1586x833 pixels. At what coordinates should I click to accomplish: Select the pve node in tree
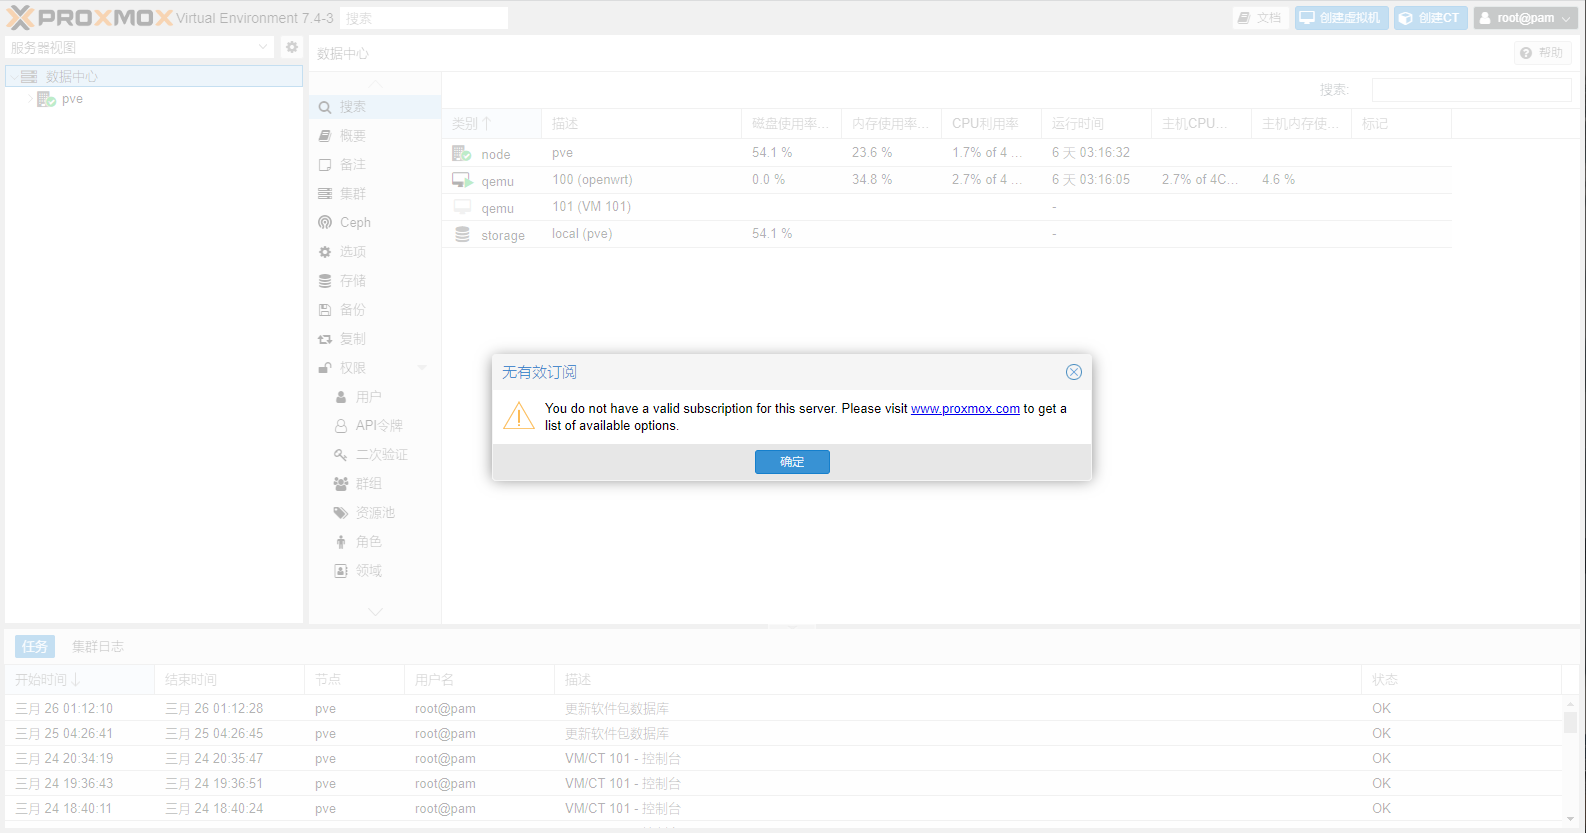tap(72, 99)
